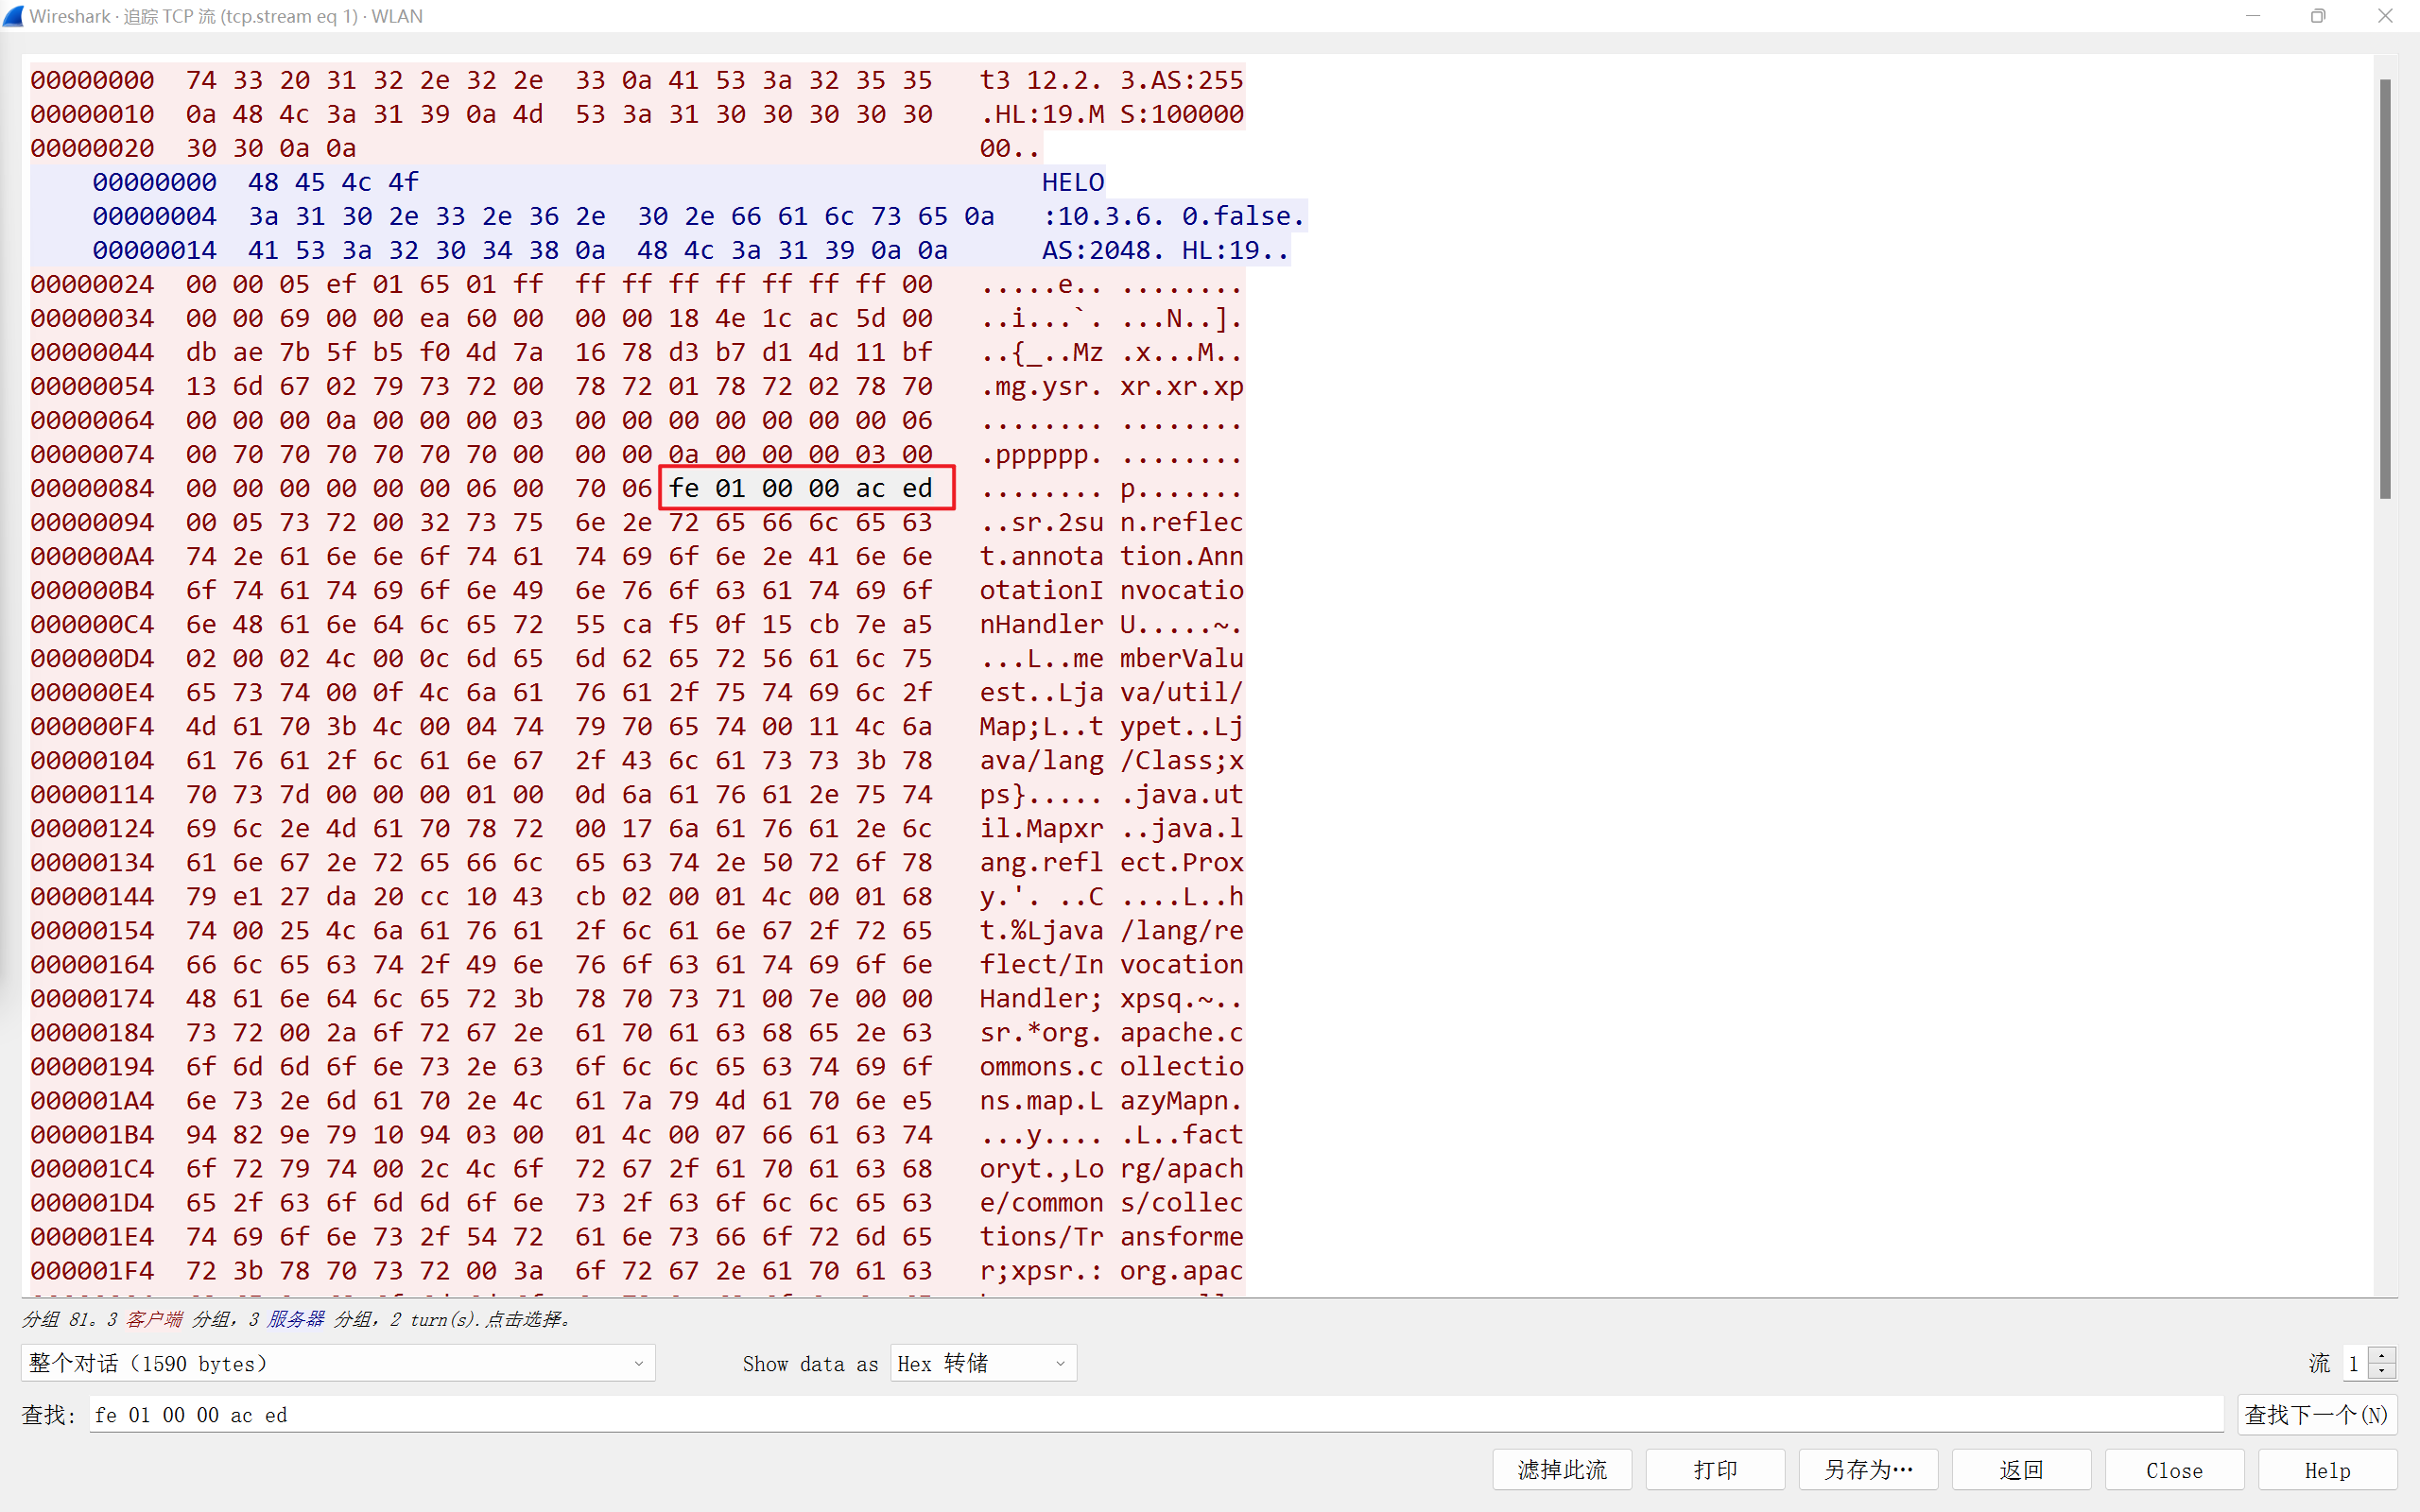2420x1512 pixels.
Task: Click the search text fe 01 00 00 ac ed
Action: tap(190, 1414)
